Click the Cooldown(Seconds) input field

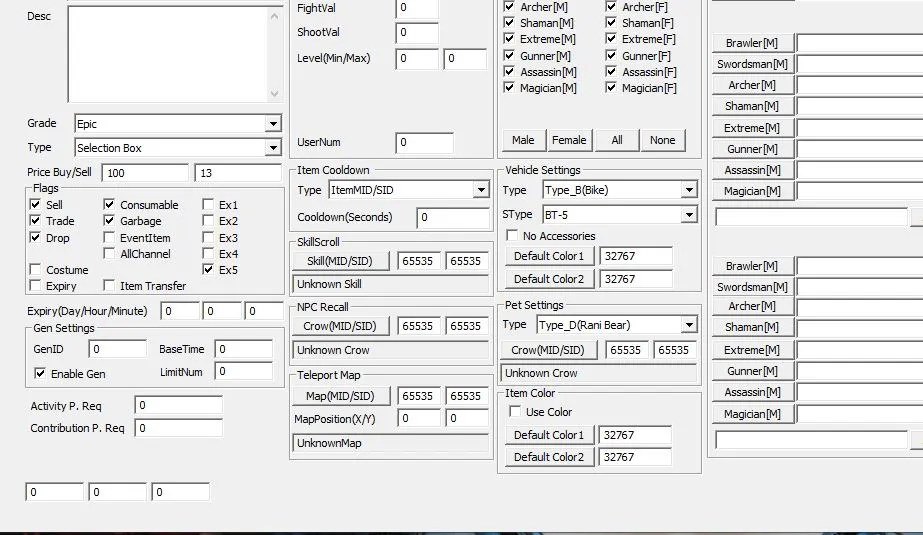(453, 217)
